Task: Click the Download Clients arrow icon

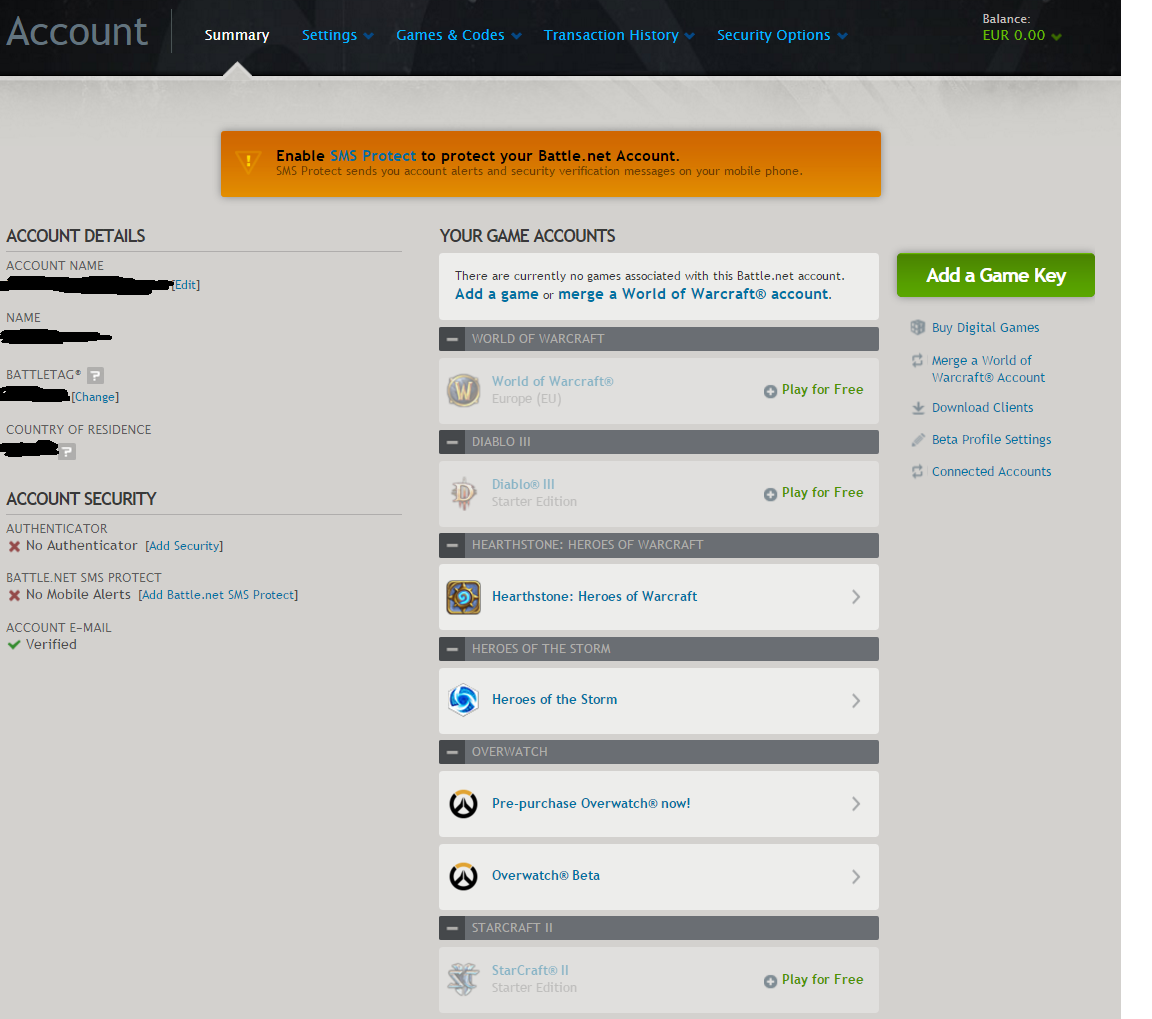Action: 918,408
